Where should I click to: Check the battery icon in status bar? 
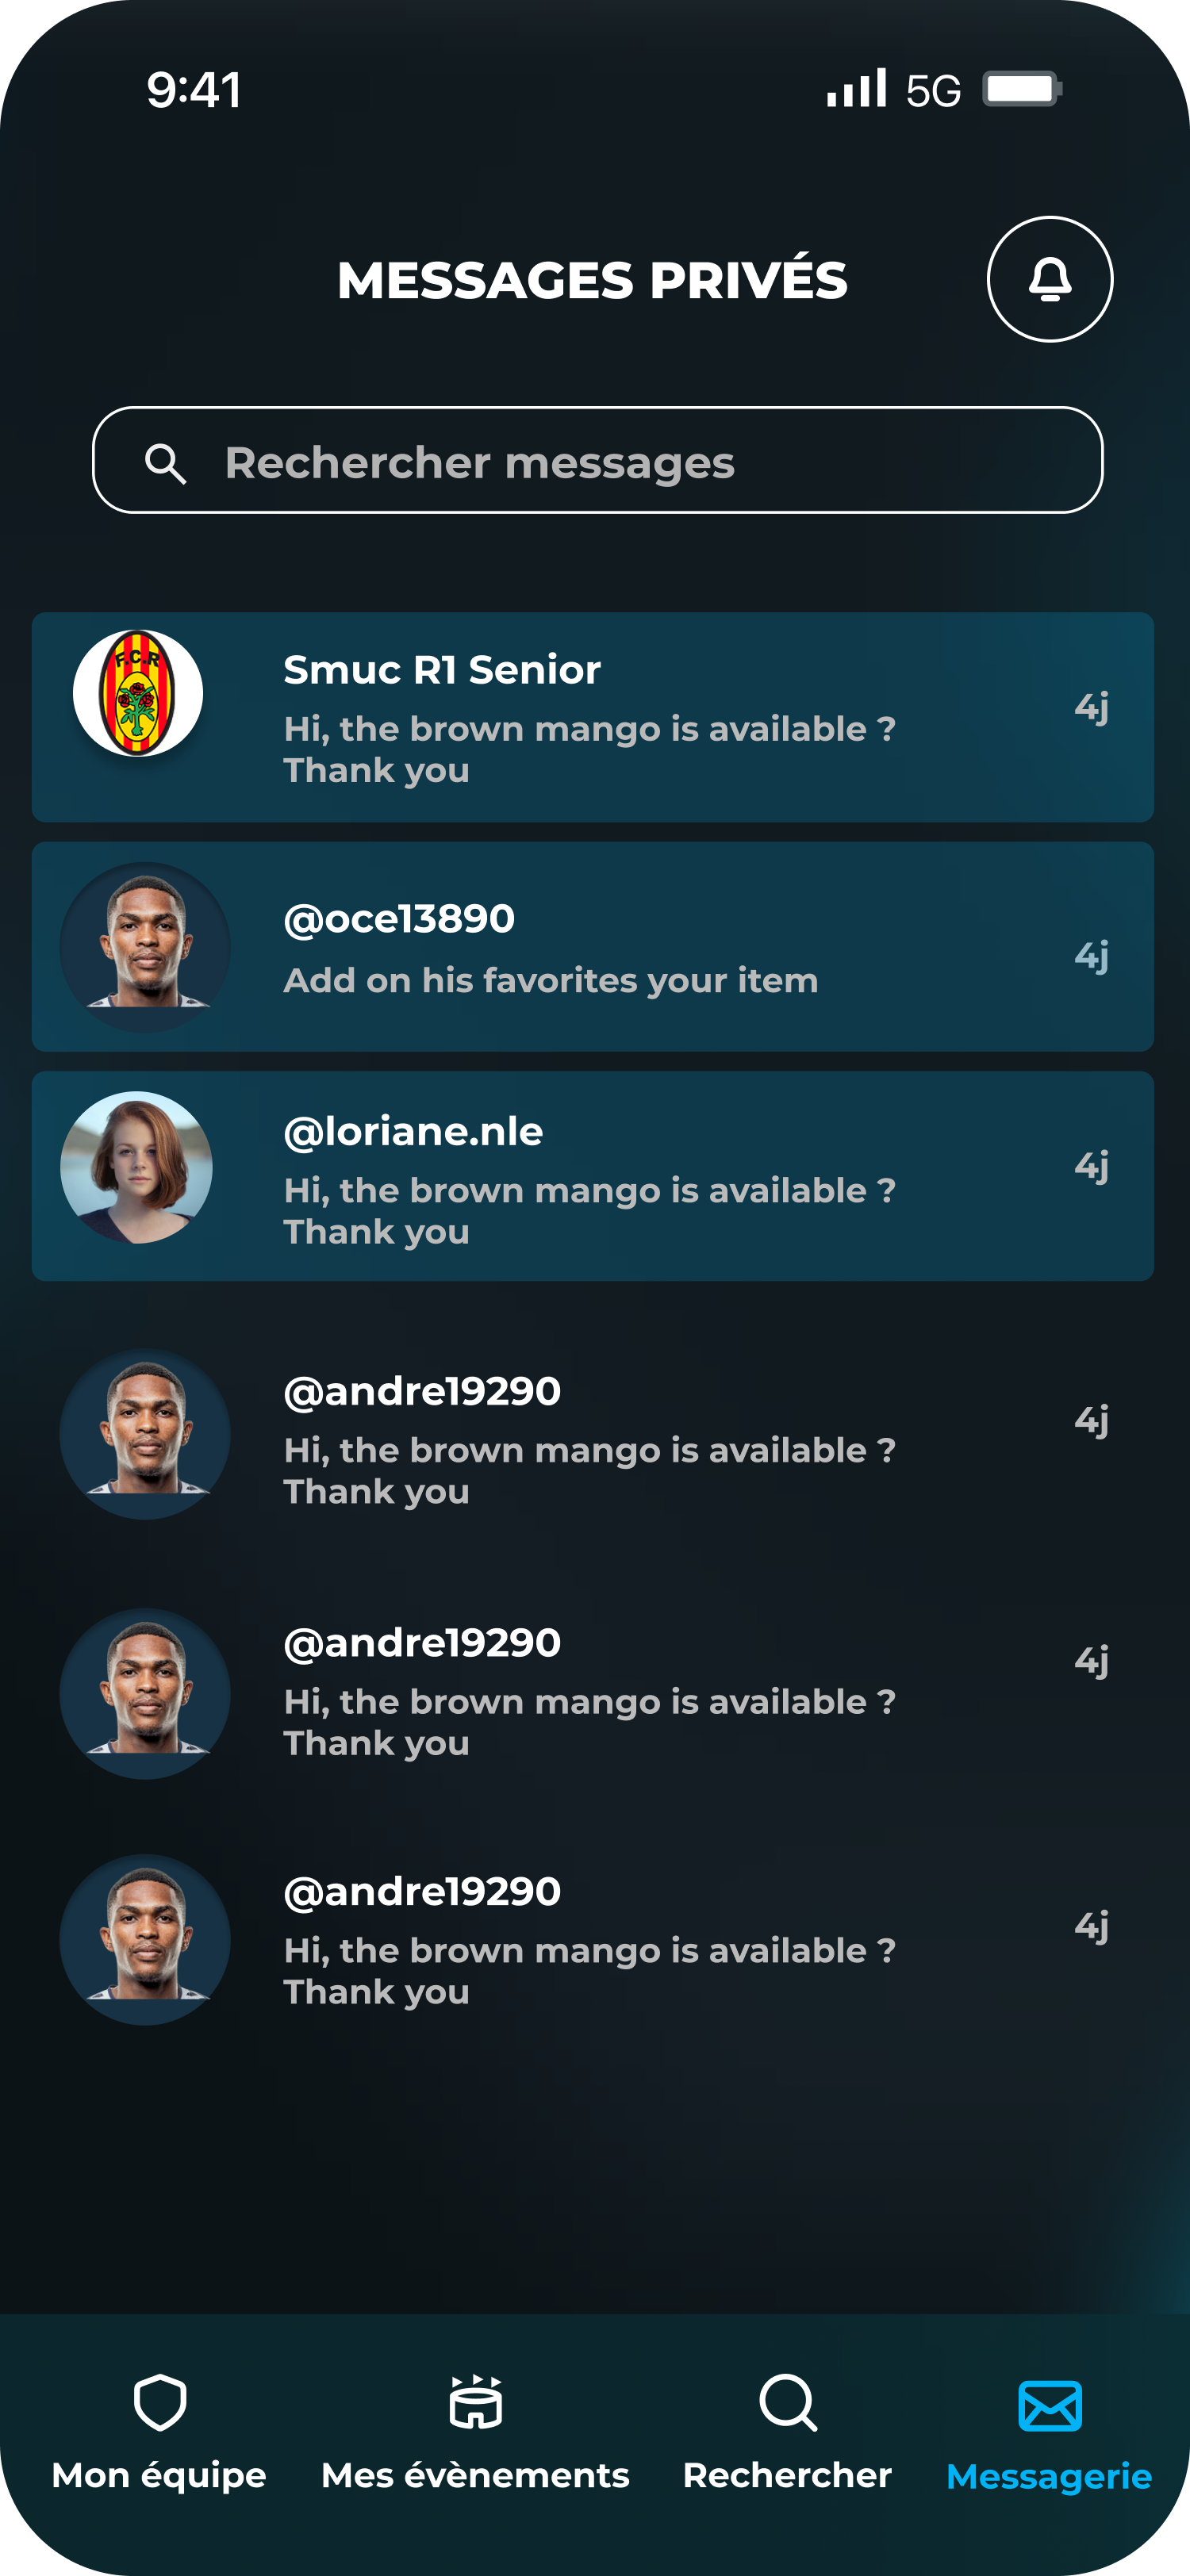[1022, 89]
